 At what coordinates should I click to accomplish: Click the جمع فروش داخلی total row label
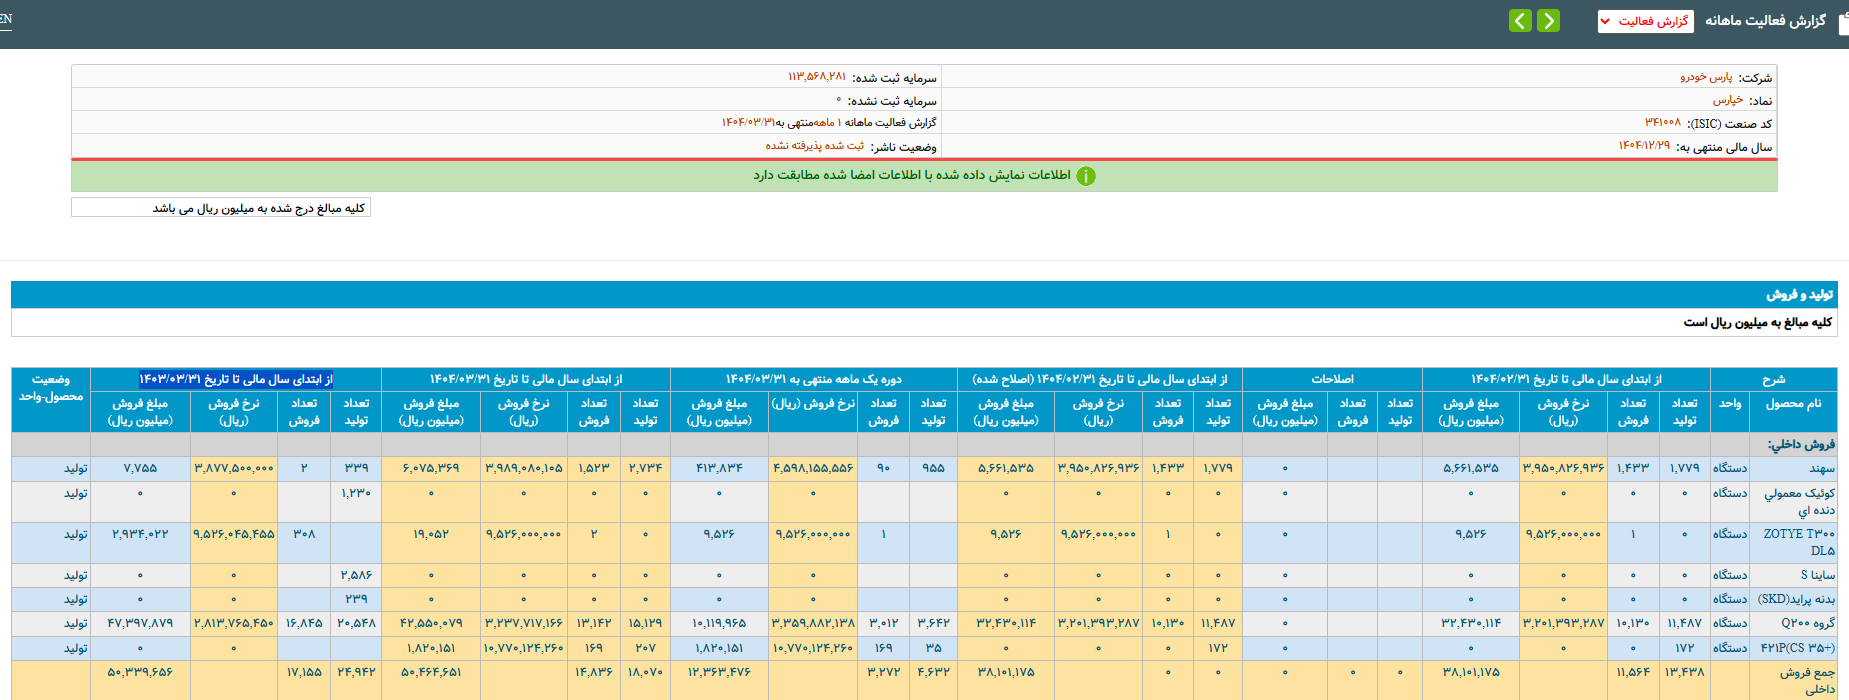pyautogui.click(x=1806, y=680)
